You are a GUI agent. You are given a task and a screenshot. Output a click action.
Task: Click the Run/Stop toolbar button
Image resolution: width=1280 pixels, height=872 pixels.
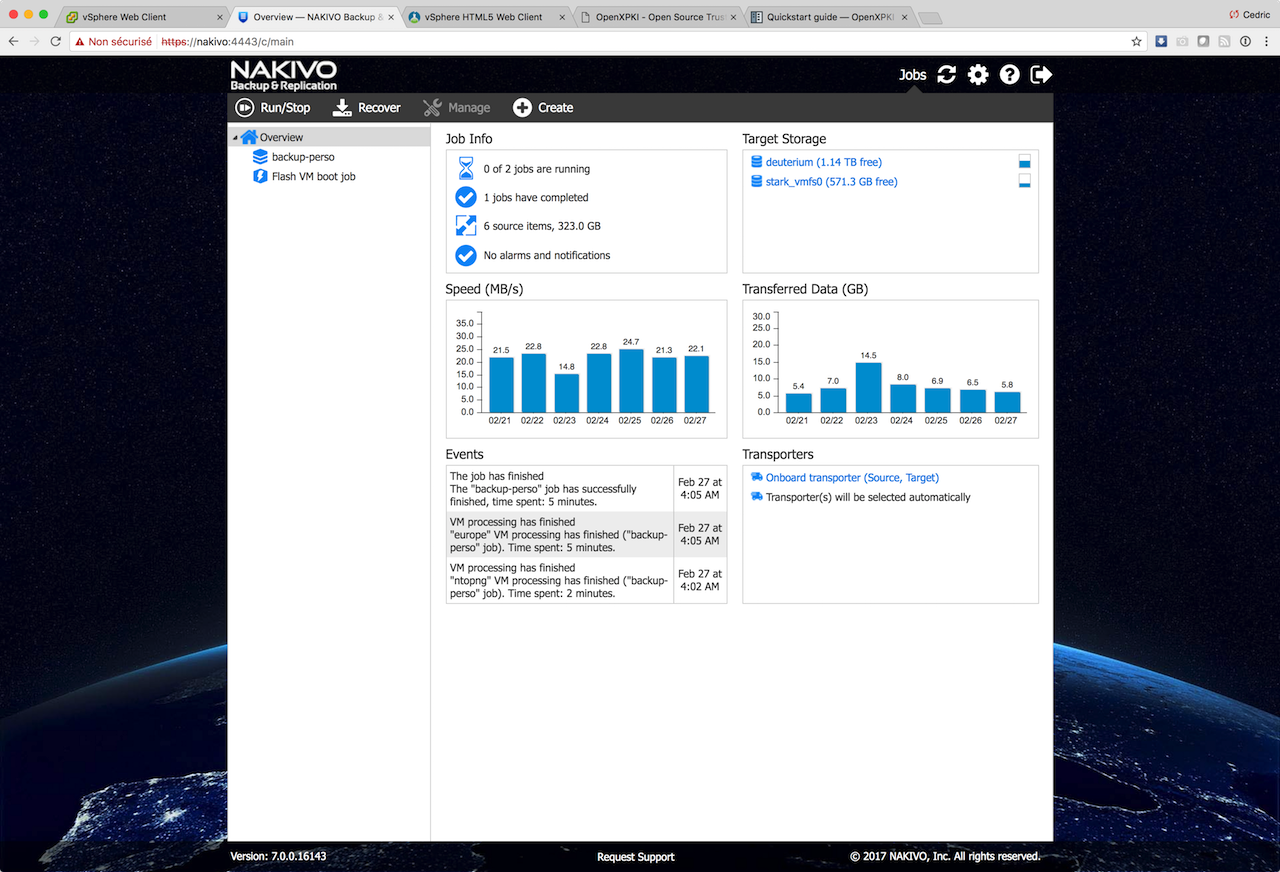coord(273,108)
